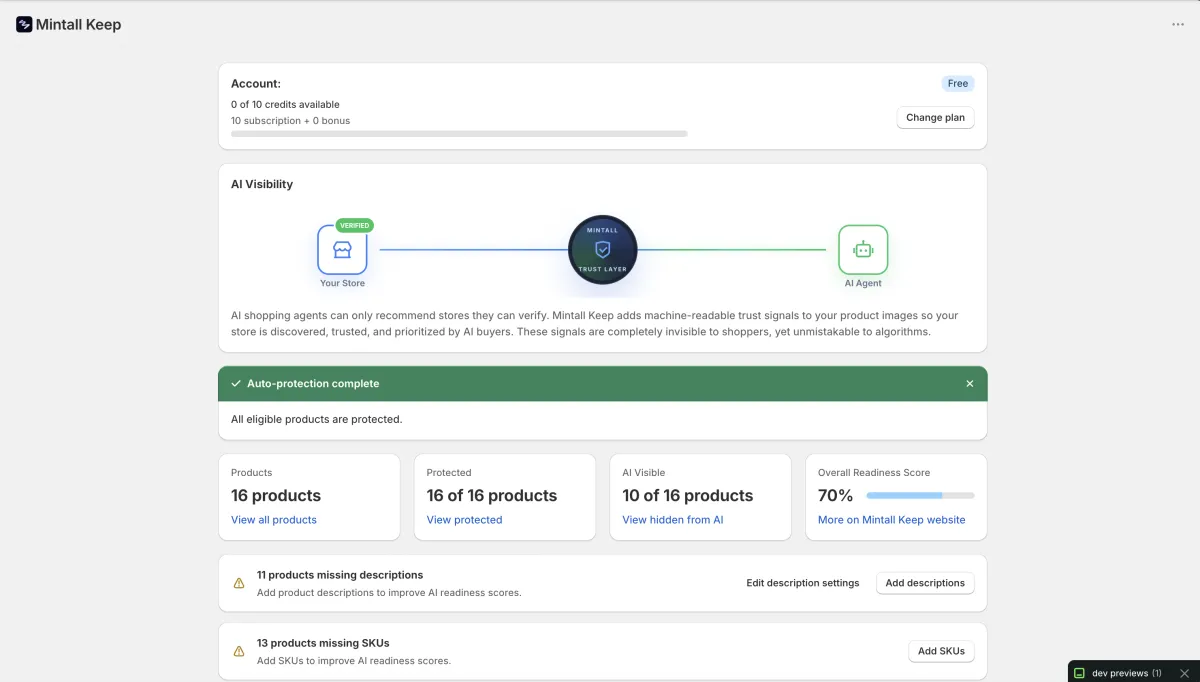Click 'All eligible products are protected.' text
The image size is (1200, 682).
pos(317,419)
